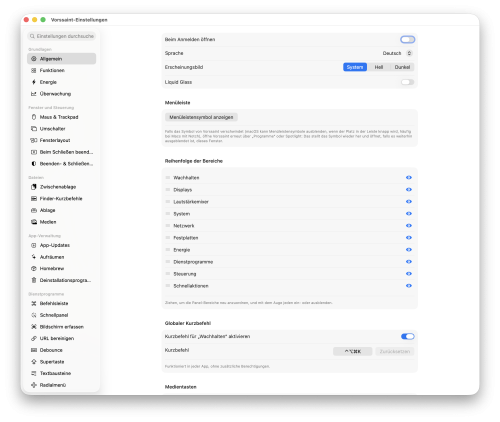The width and height of the screenshot is (500, 422).
Task: Click the Zurücksetzen button
Action: pyautogui.click(x=395, y=351)
